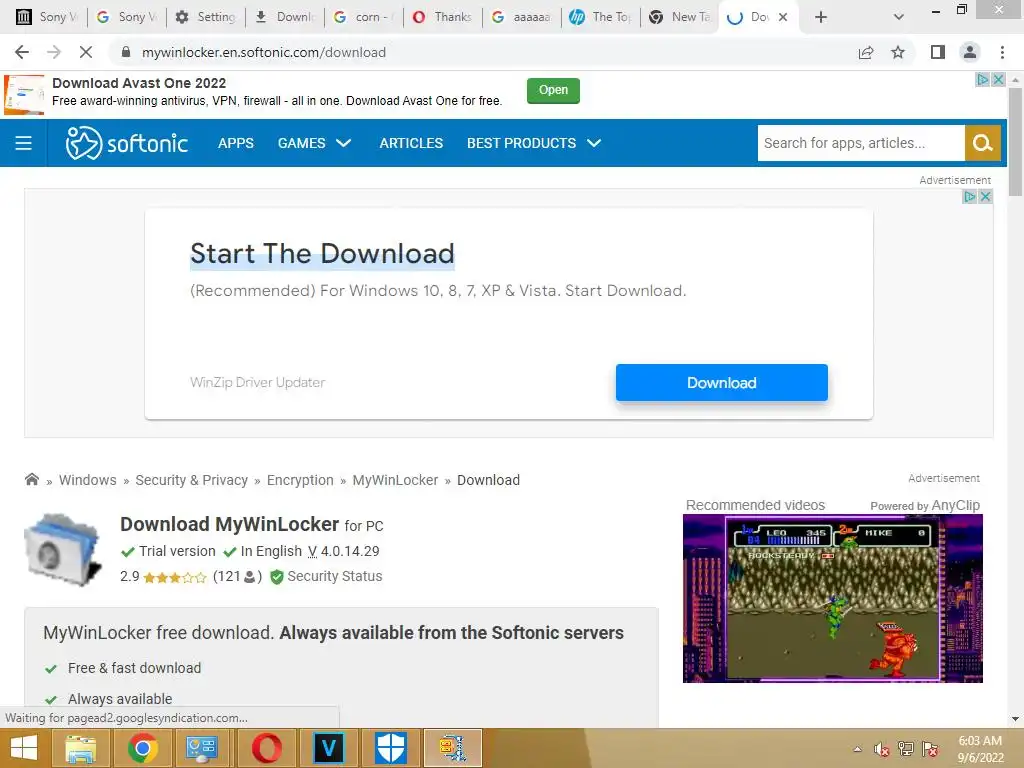1024x768 pixels.
Task: Switch to the New Tab tab
Action: pyautogui.click(x=680, y=17)
